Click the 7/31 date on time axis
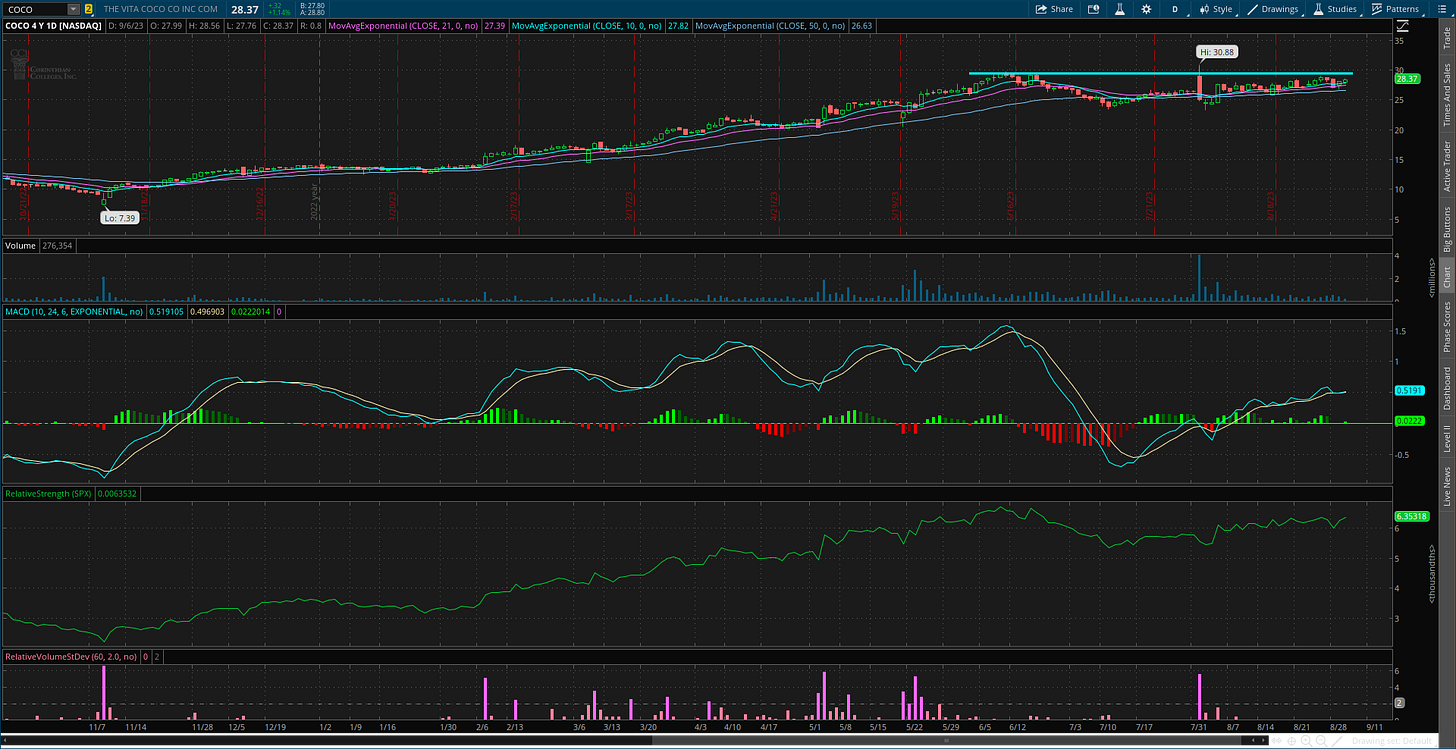This screenshot has height=749, width=1456. click(x=1199, y=727)
